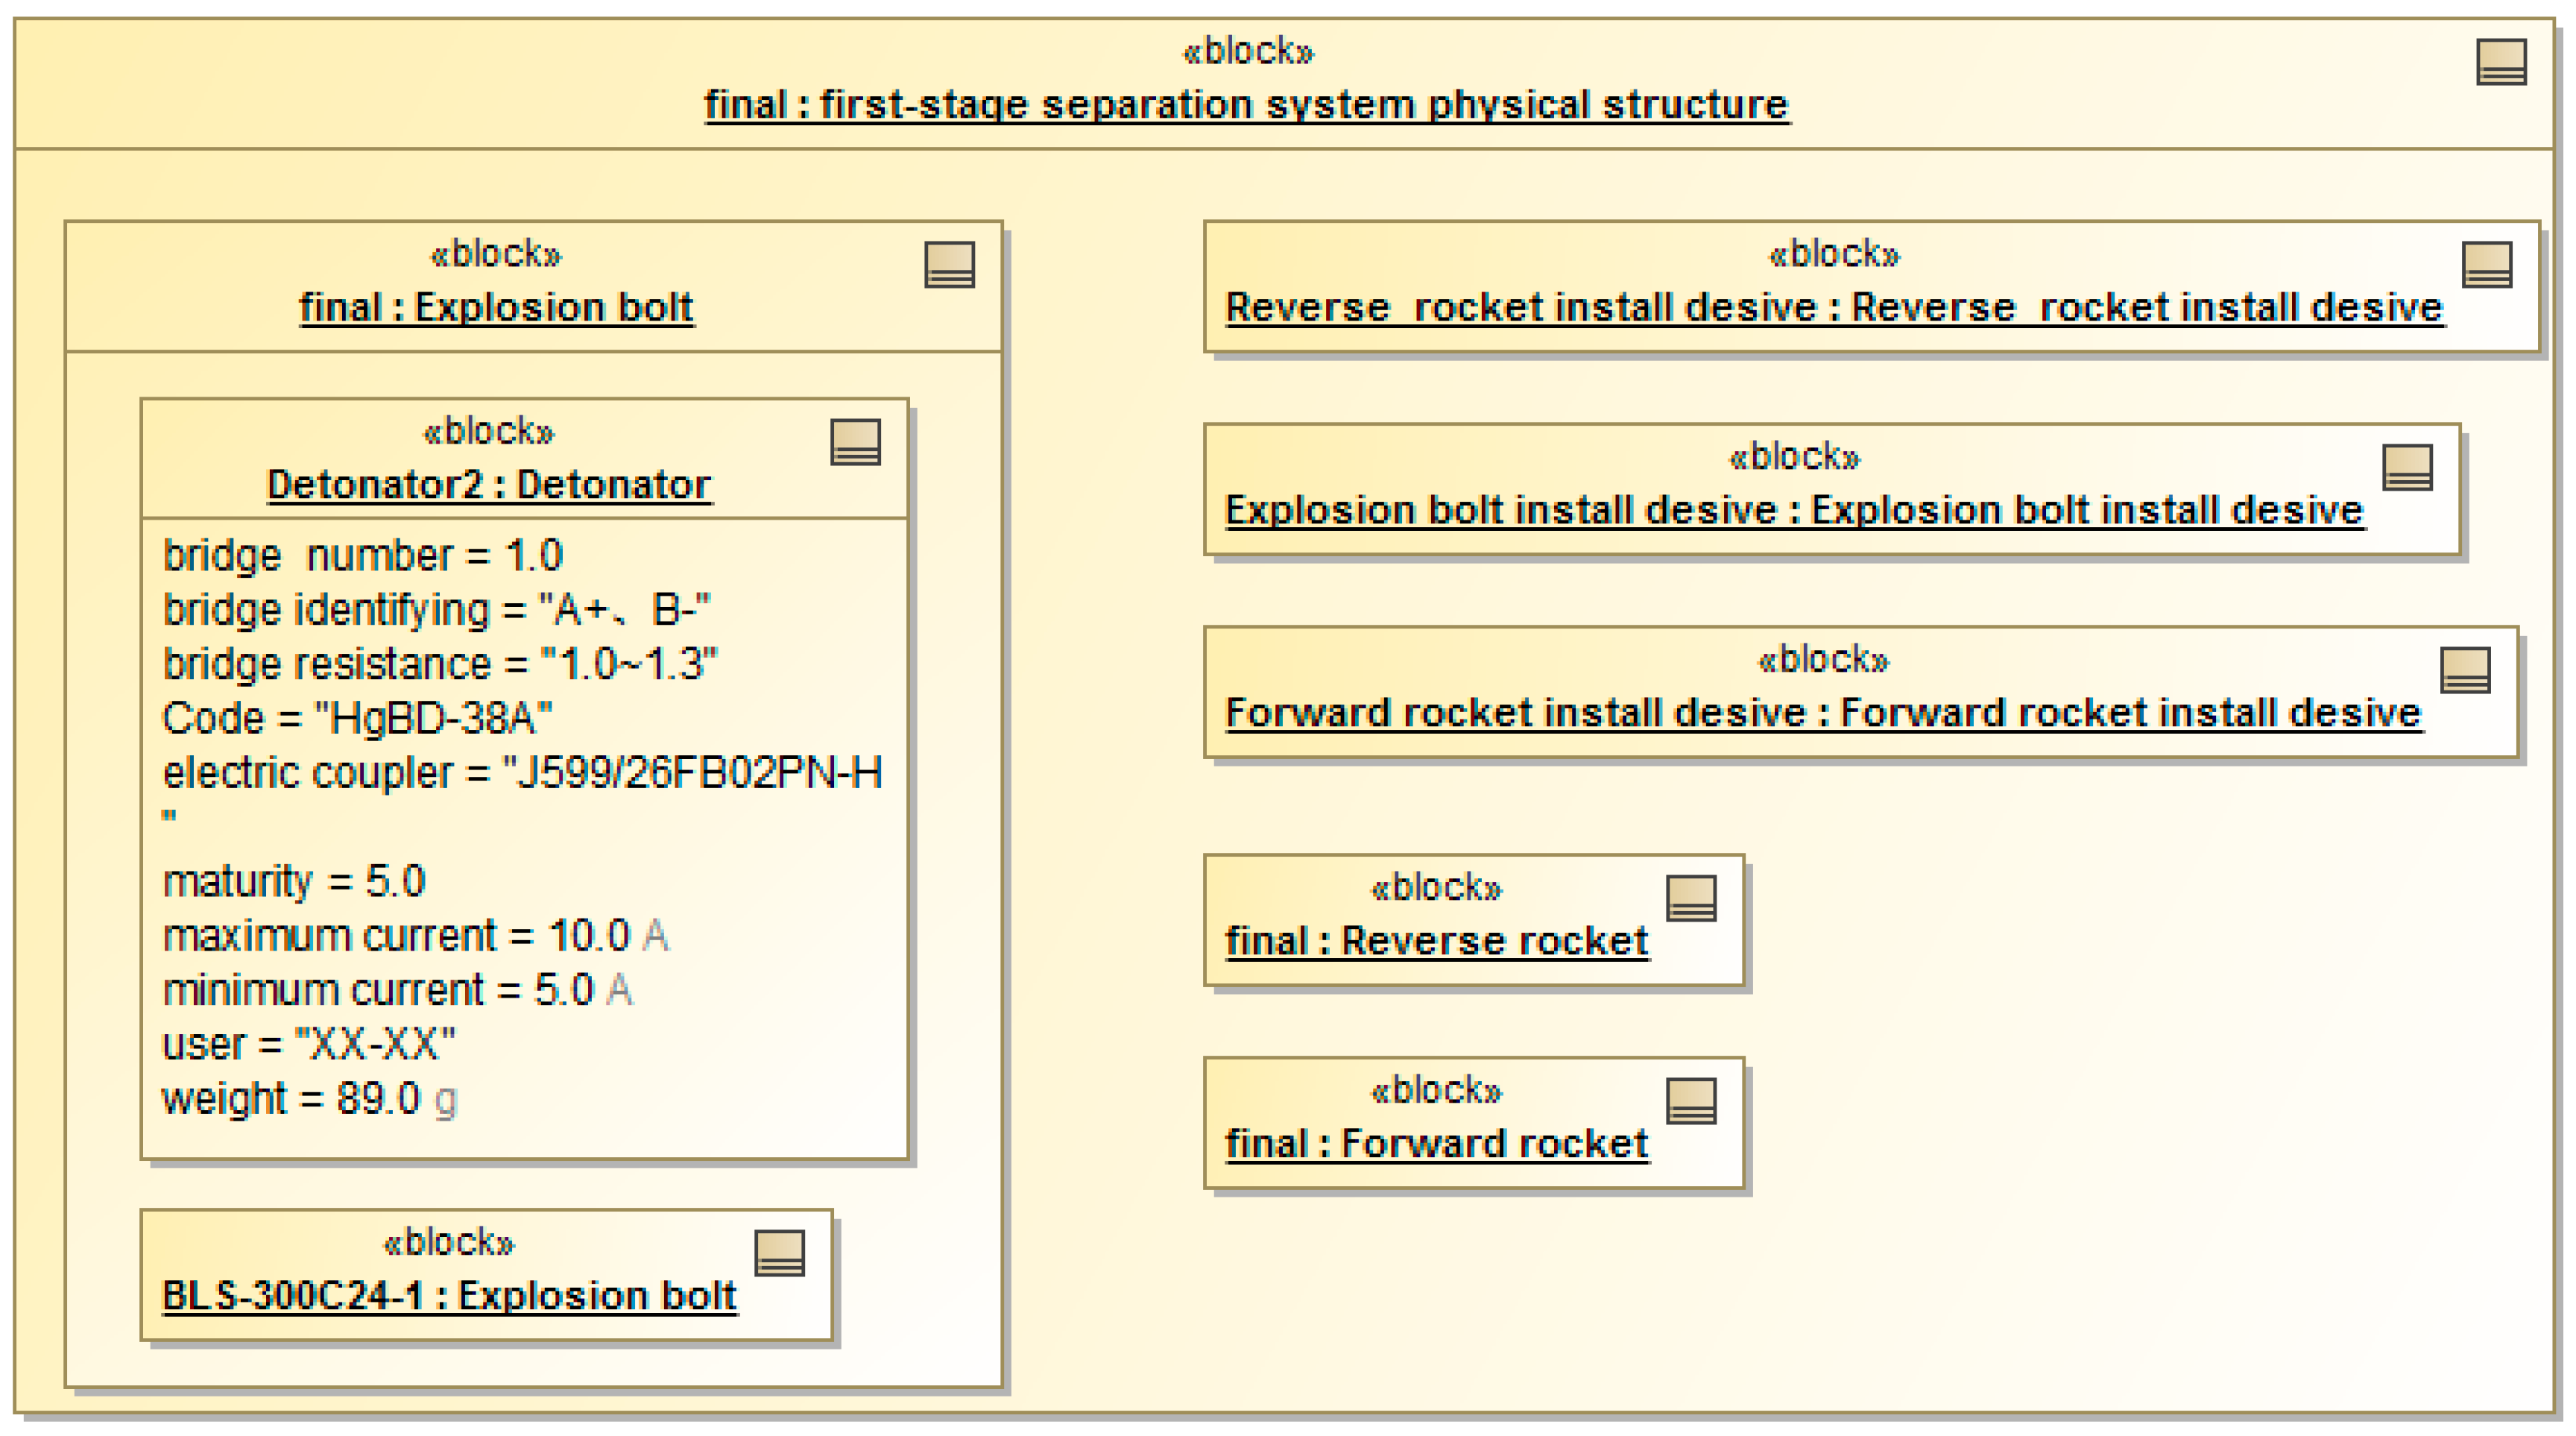Click the Explosion bolt install desive block icon
The height and width of the screenshot is (1436, 2576).
click(2407, 467)
